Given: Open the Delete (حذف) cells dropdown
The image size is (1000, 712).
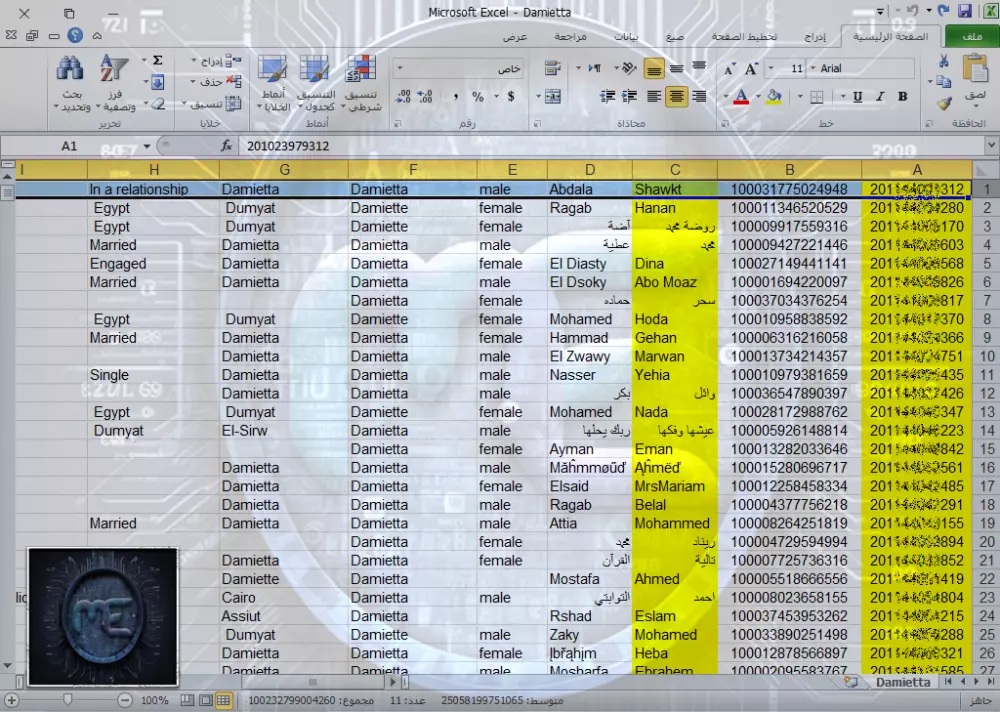Looking at the screenshot, I should click(216, 82).
